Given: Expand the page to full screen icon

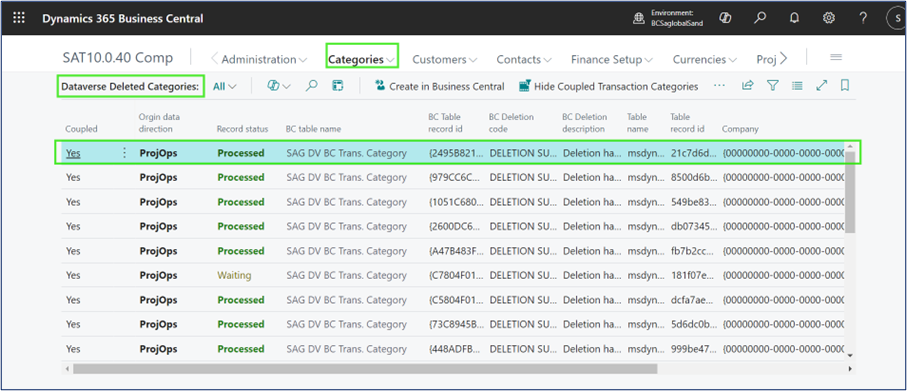Looking at the screenshot, I should click(x=821, y=86).
